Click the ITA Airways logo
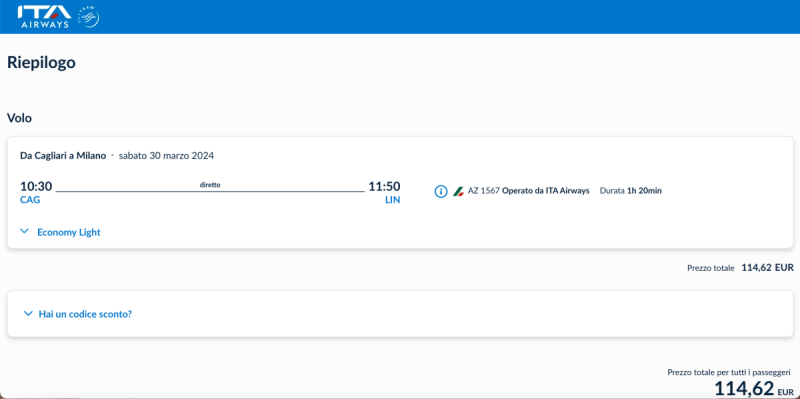 point(43,17)
